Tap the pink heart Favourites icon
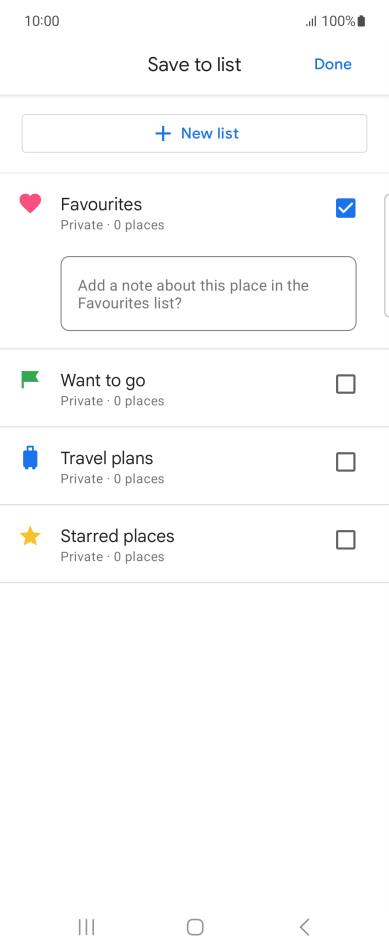The image size is (389, 952). 30,203
